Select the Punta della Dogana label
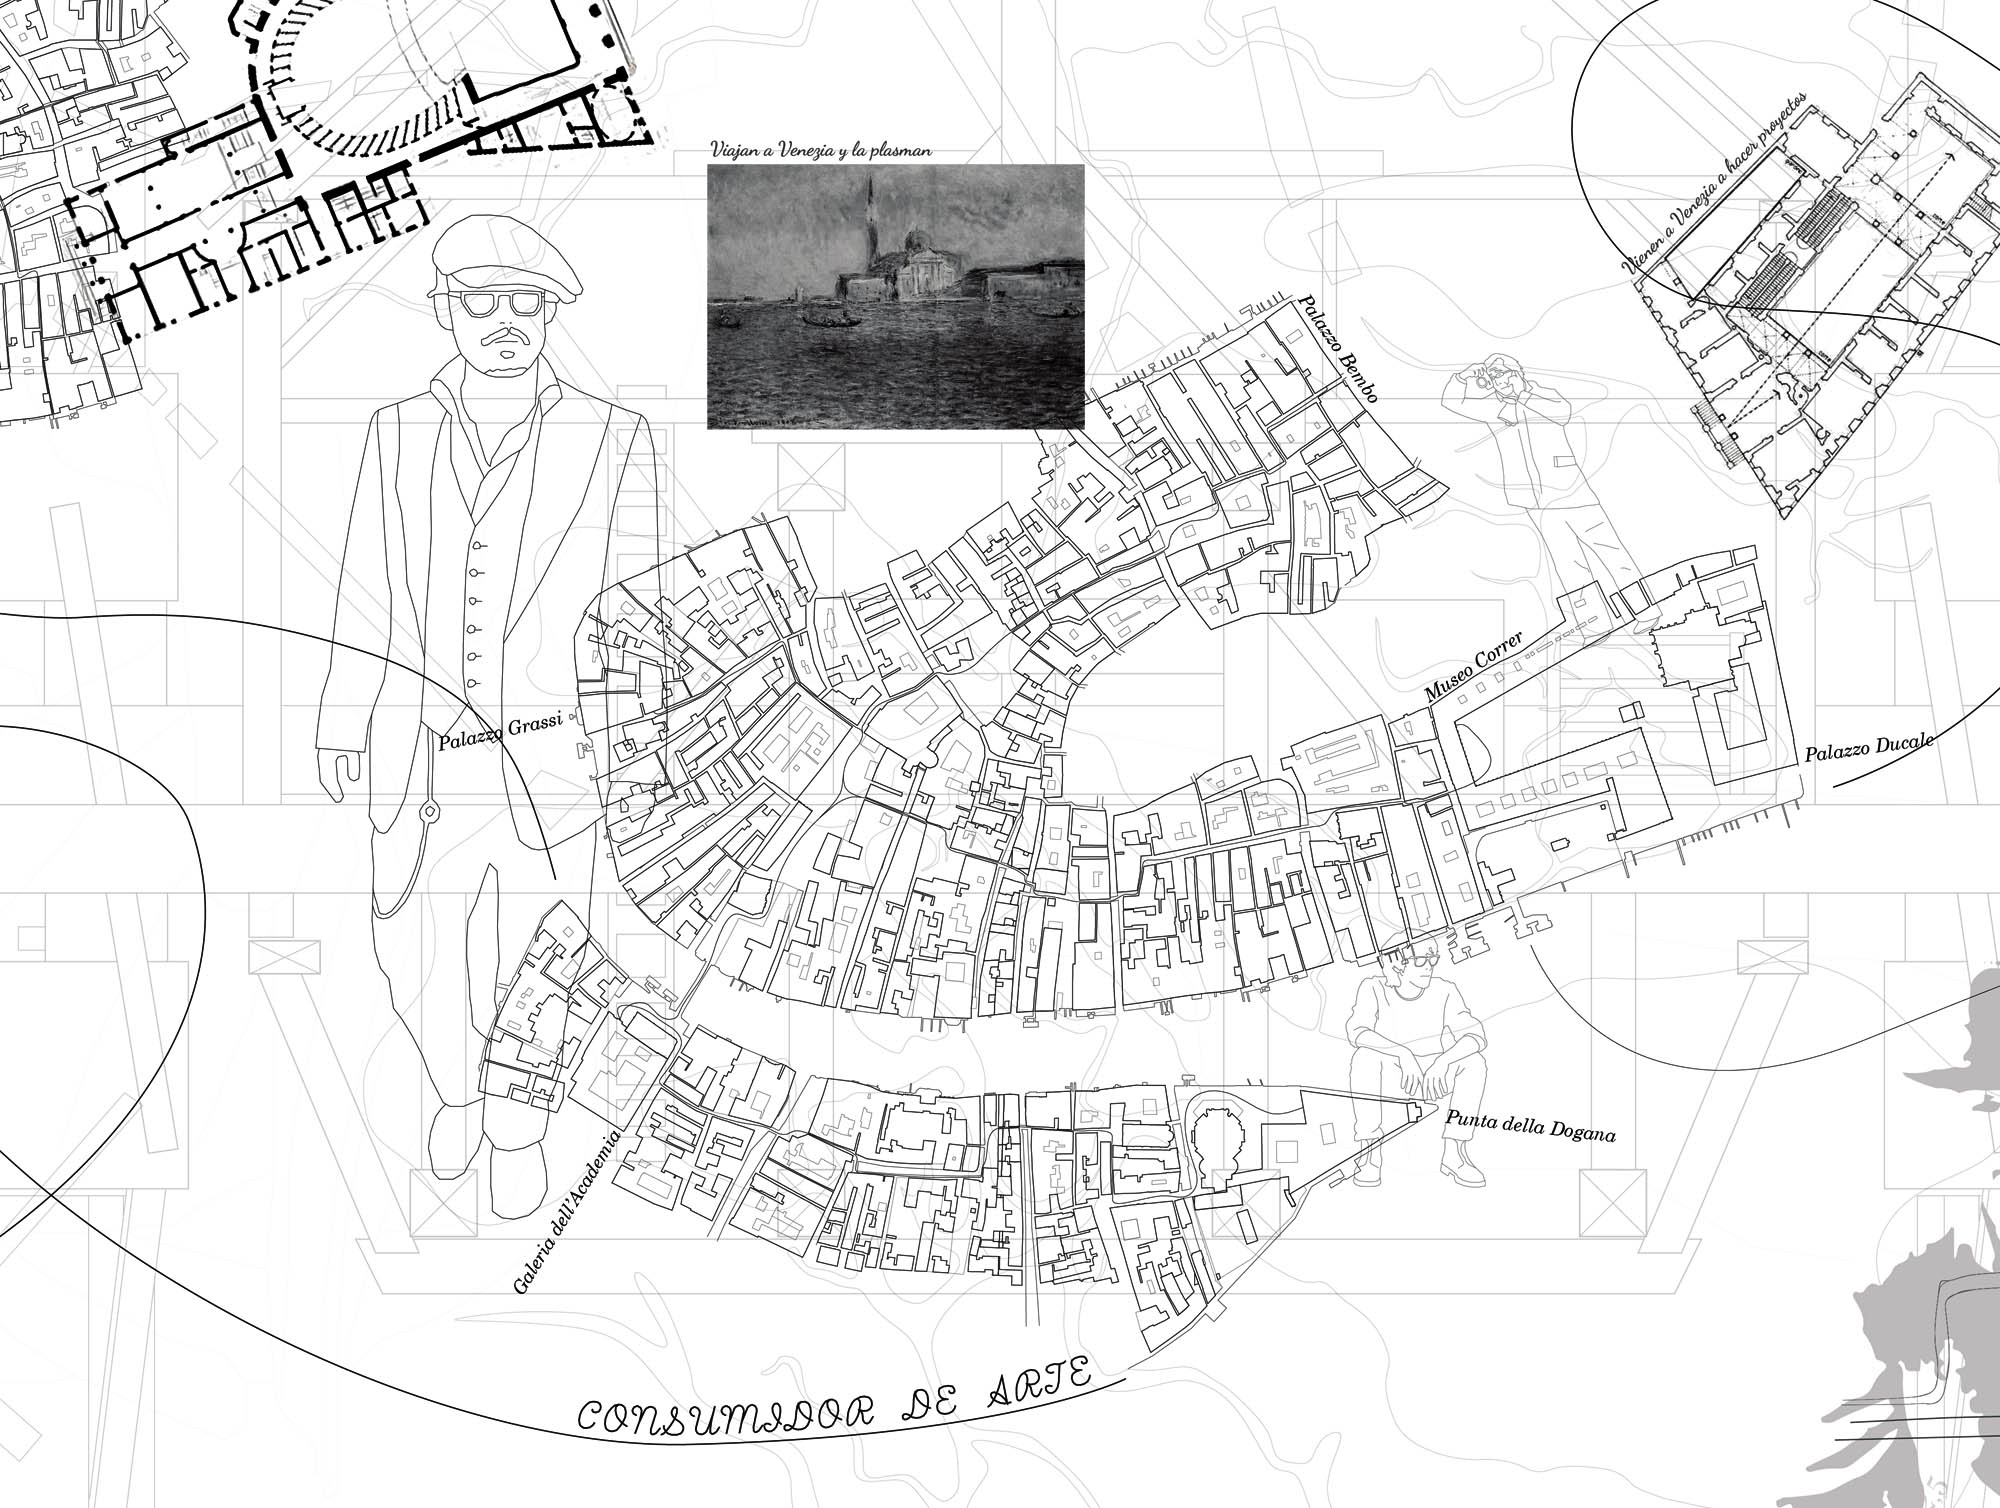The image size is (2000, 1508). point(1529,1126)
